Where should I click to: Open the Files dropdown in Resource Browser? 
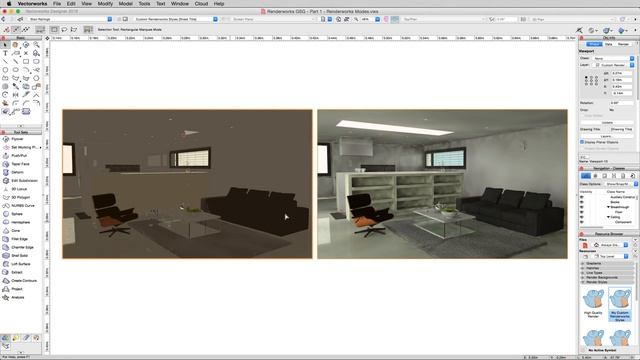tap(611, 245)
